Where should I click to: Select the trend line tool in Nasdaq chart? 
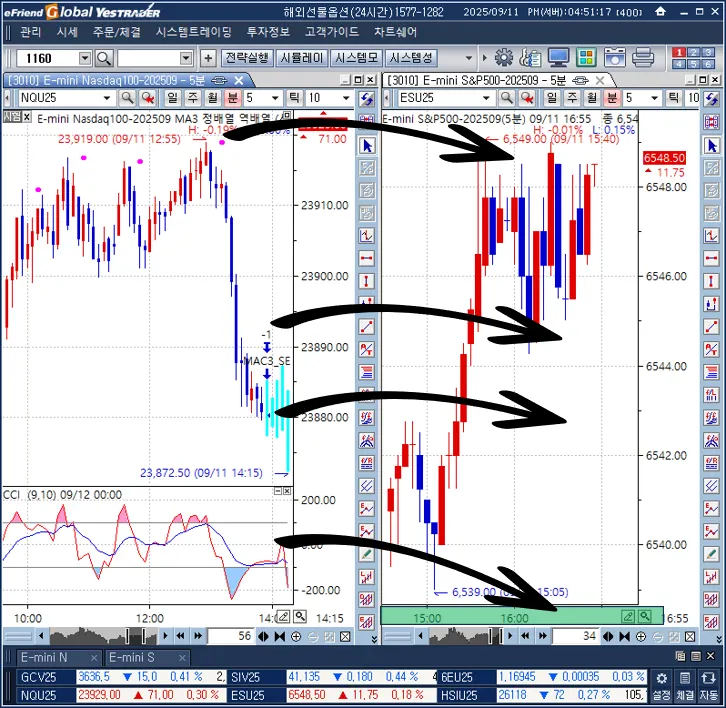pyautogui.click(x=367, y=326)
